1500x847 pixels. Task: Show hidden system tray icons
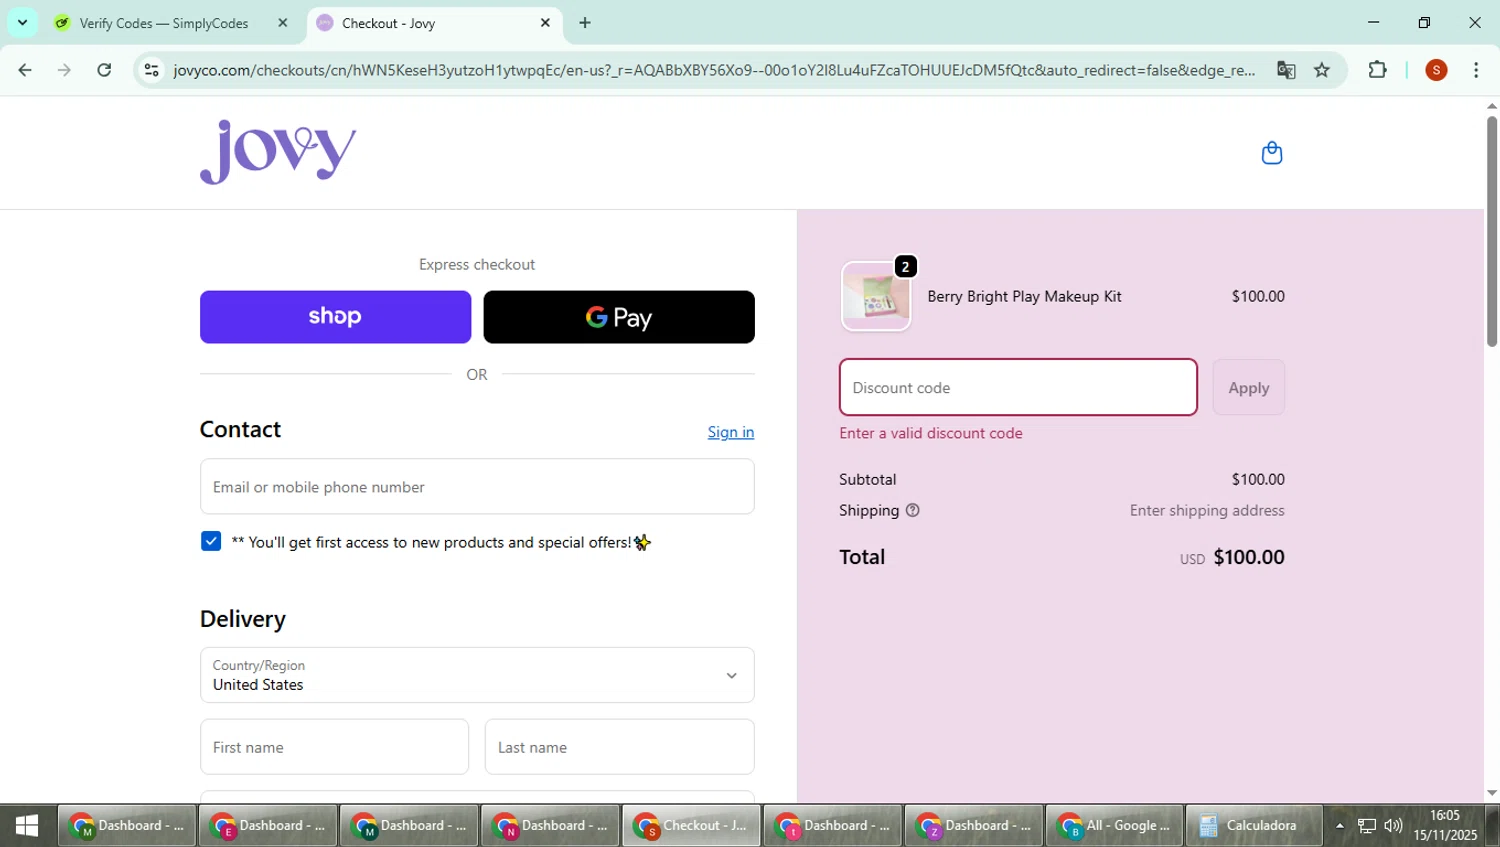pyautogui.click(x=1339, y=826)
